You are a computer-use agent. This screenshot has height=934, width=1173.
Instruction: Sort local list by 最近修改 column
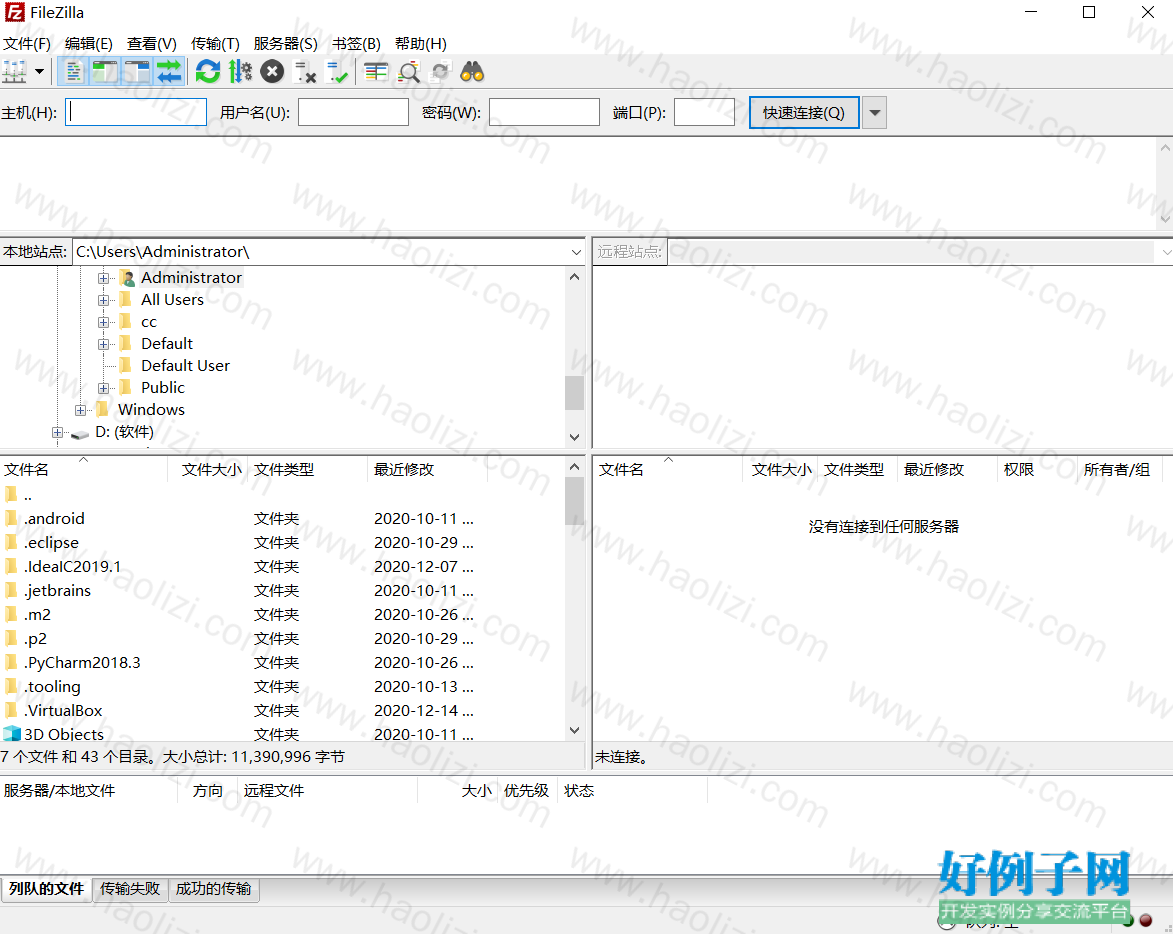click(426, 470)
